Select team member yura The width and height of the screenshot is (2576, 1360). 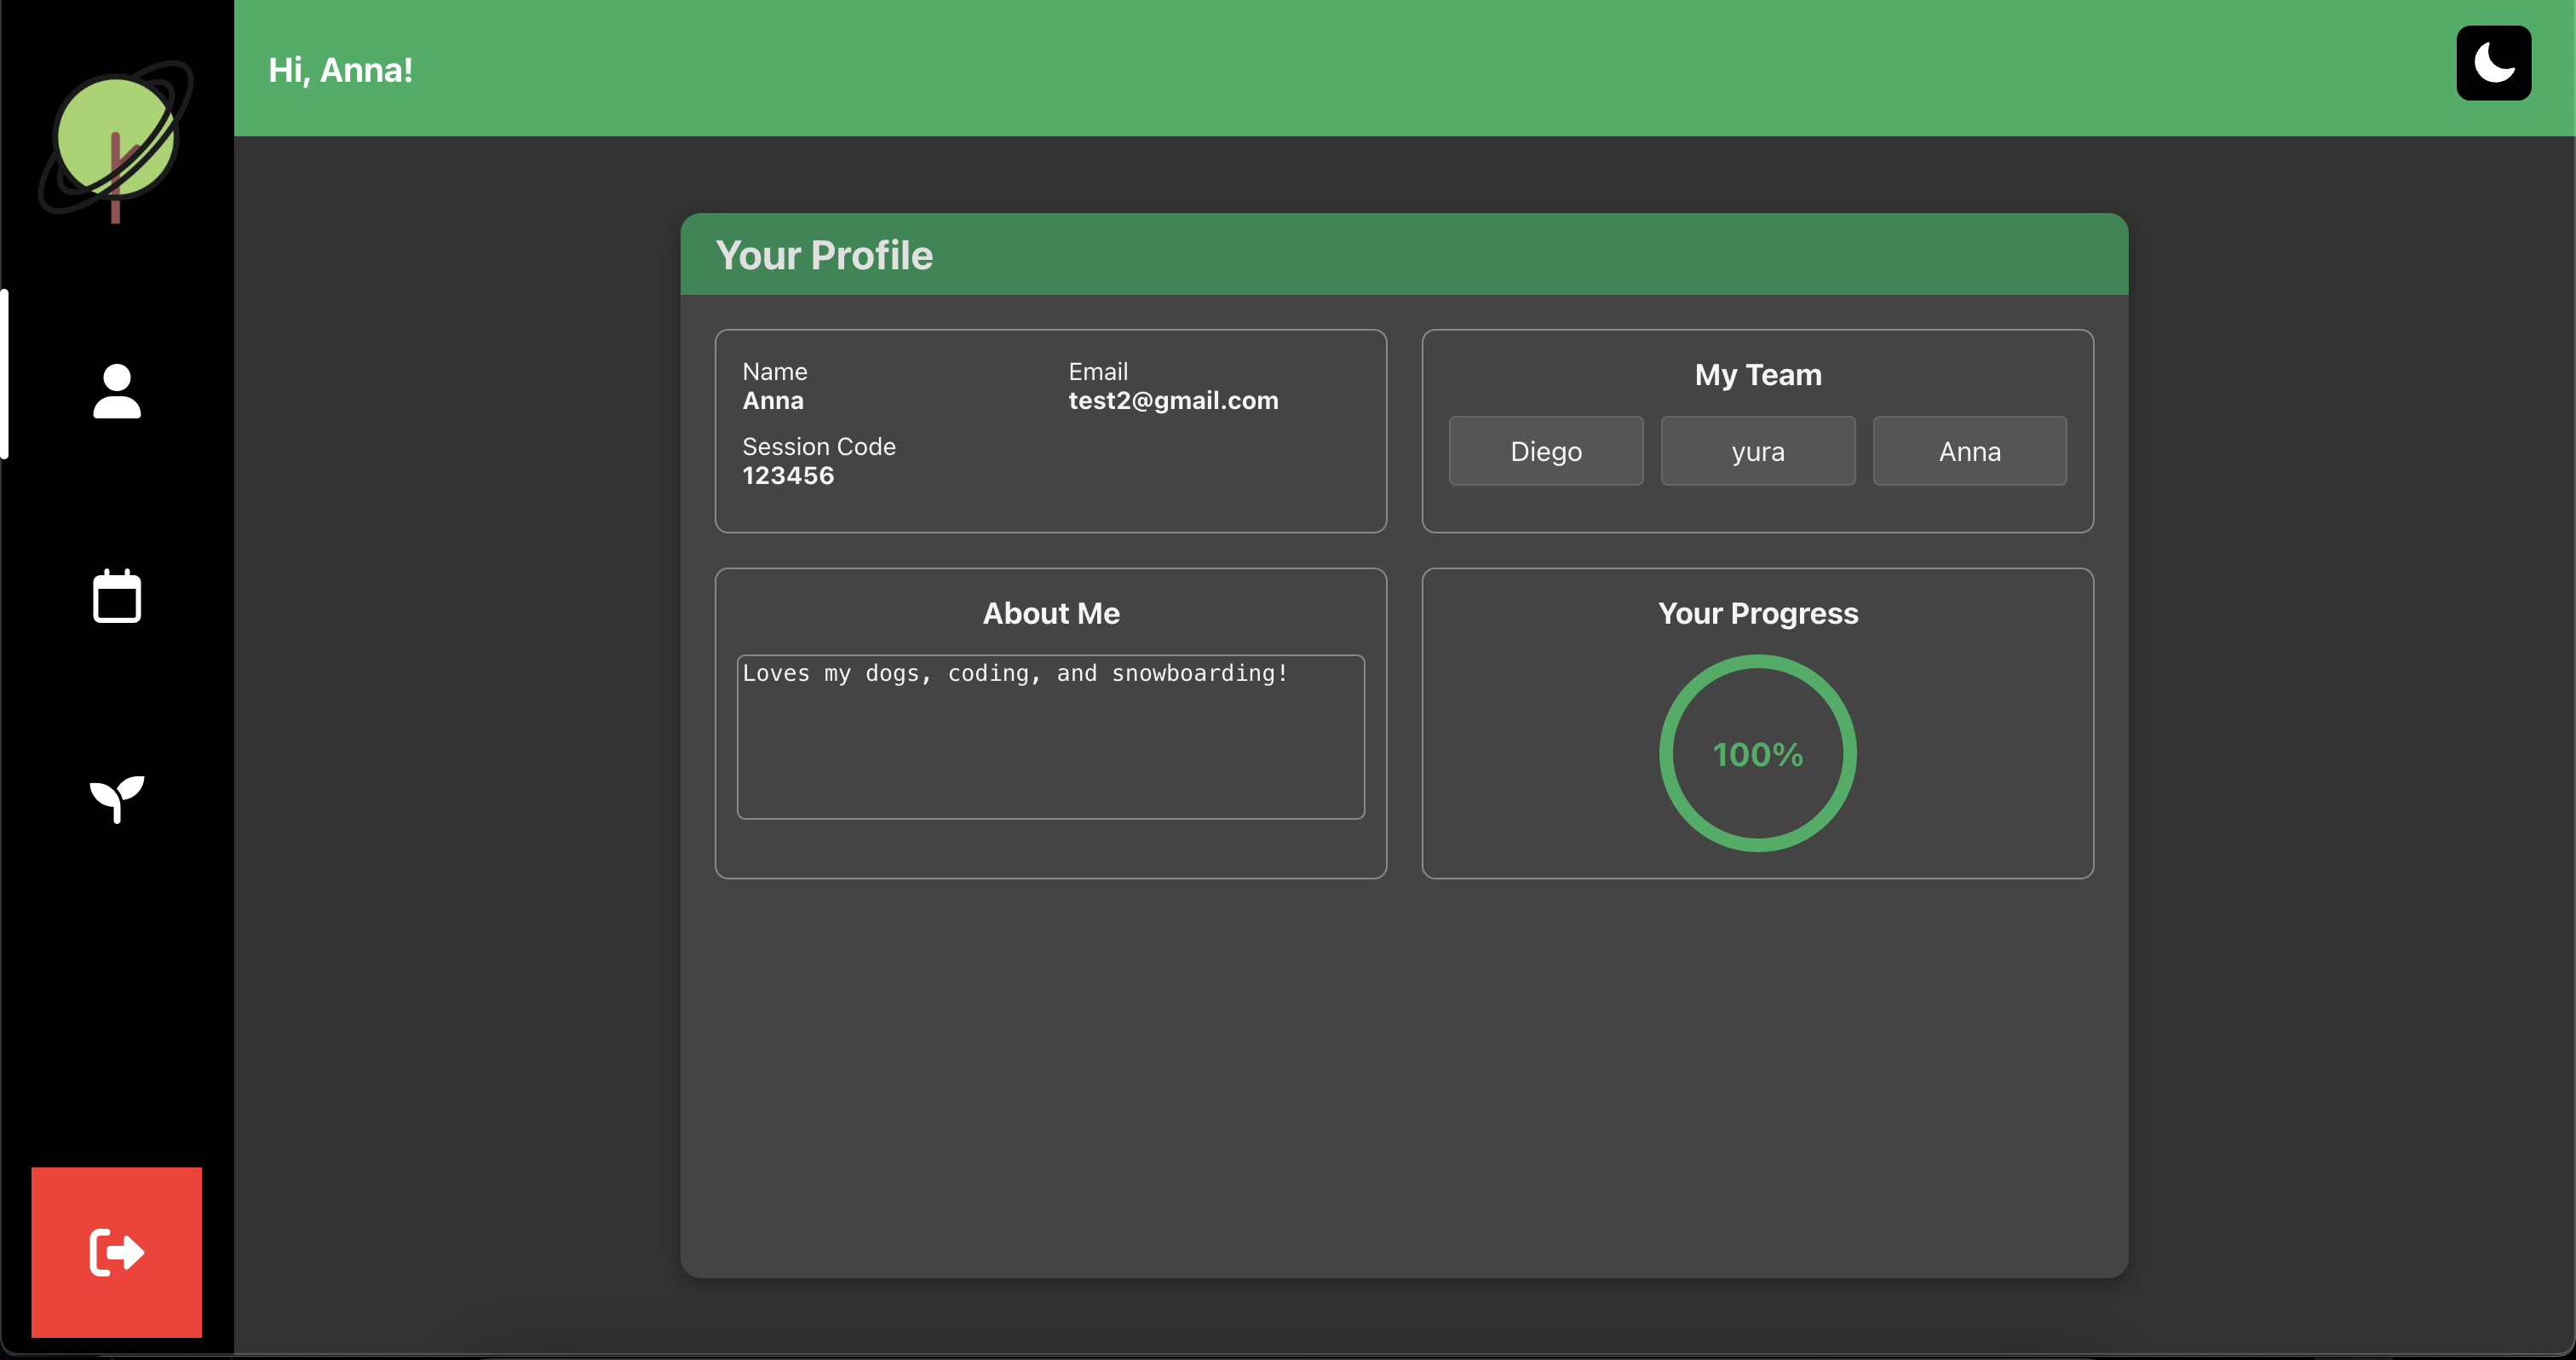[1757, 451]
